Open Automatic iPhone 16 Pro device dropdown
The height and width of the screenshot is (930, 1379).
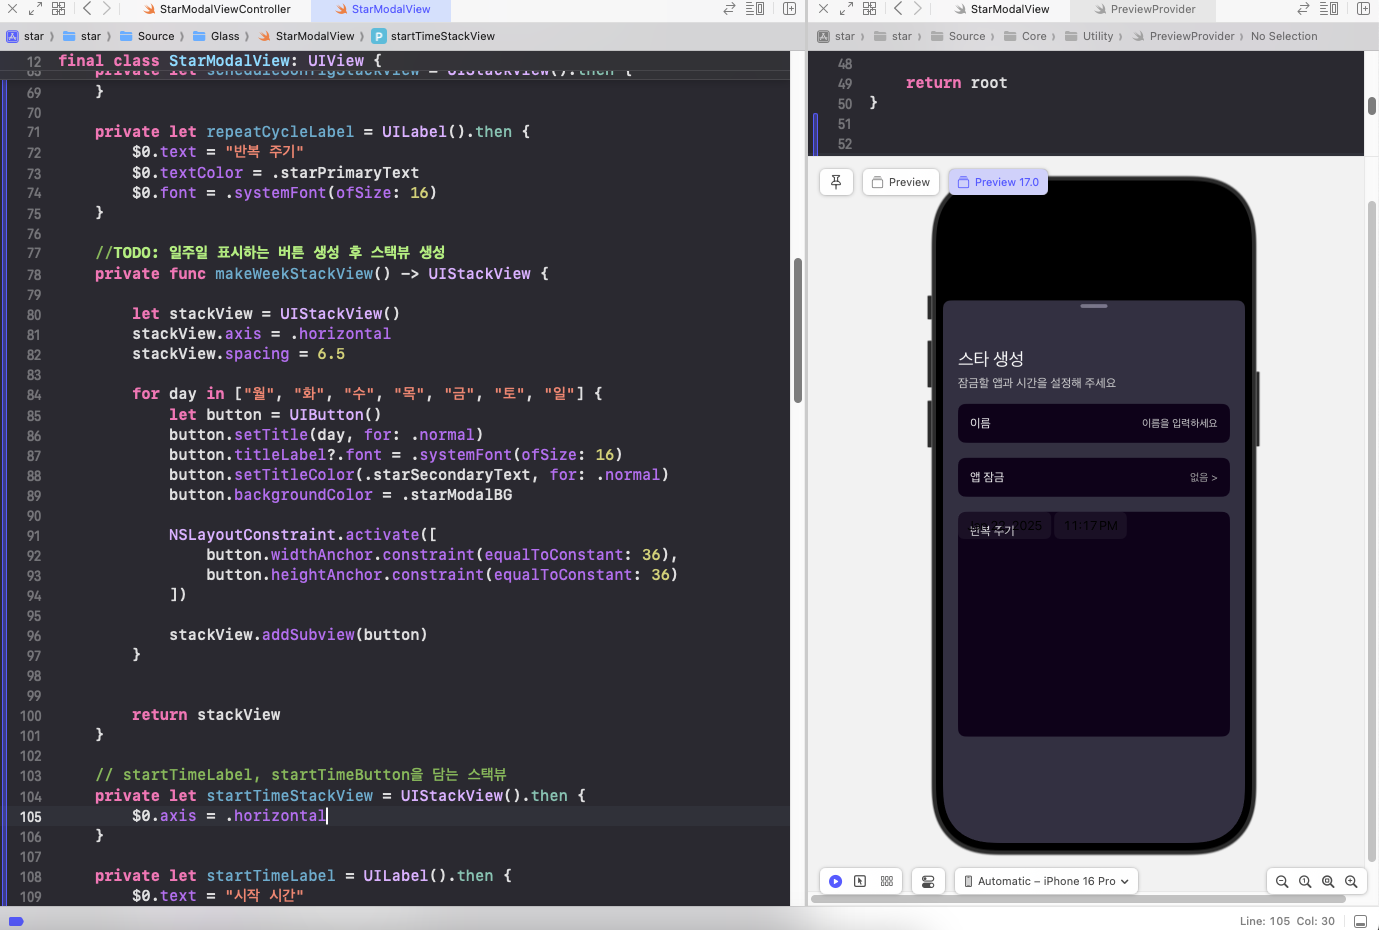pos(1046,881)
